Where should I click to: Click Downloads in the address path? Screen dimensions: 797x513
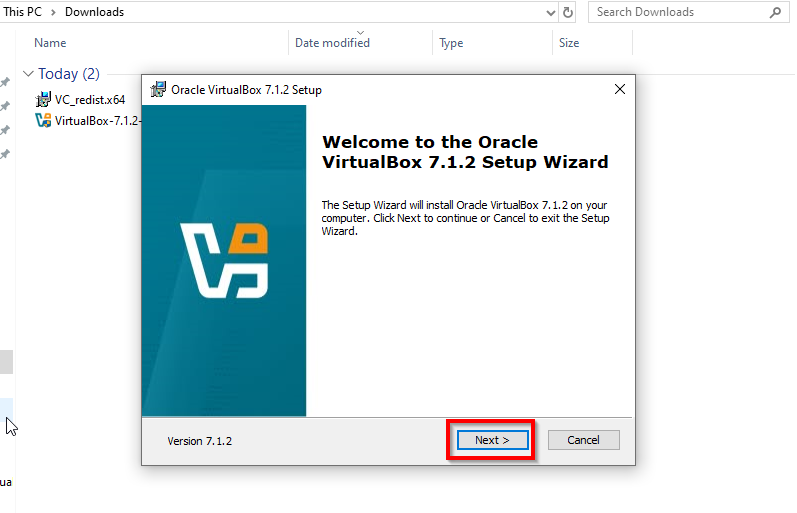point(95,12)
